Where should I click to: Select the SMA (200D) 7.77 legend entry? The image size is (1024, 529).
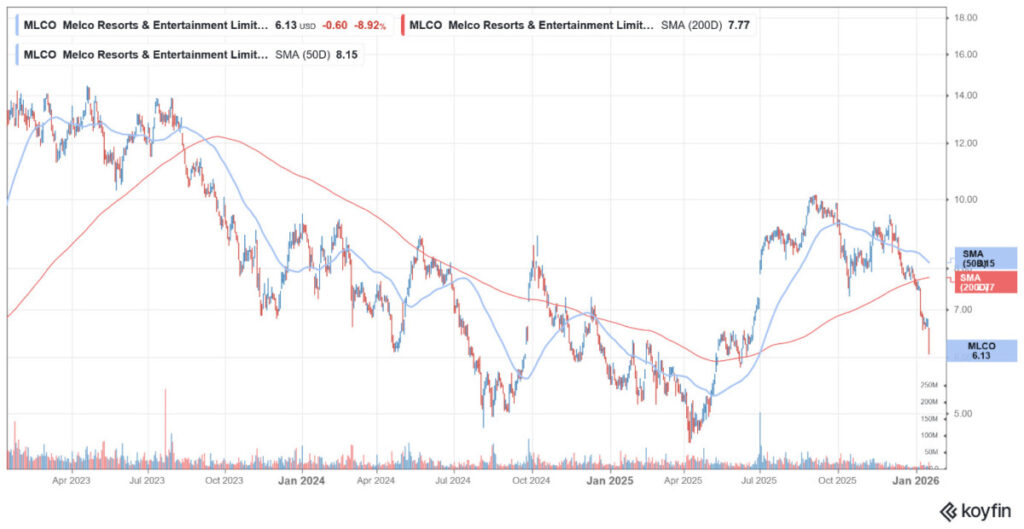(x=580, y=23)
